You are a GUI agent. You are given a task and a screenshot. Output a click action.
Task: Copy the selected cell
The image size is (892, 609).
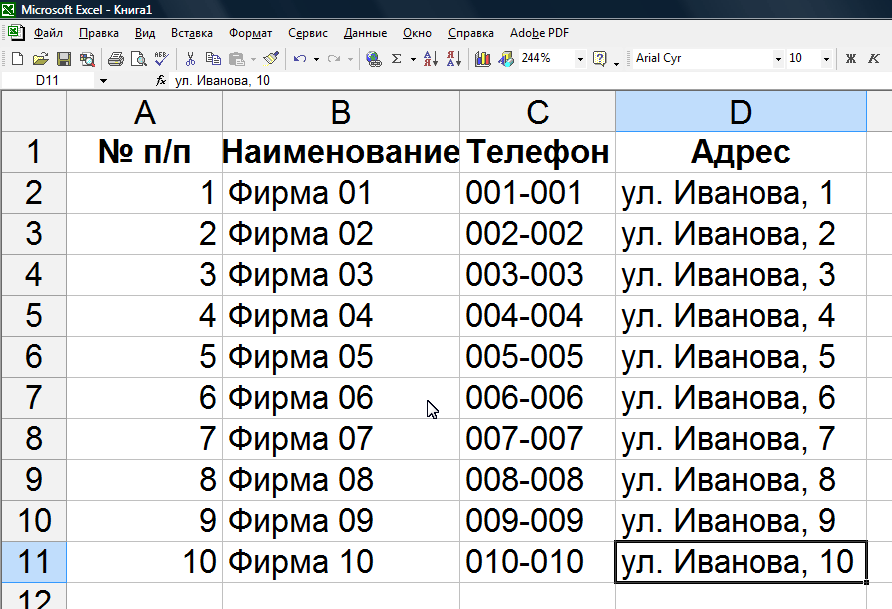tap(213, 59)
